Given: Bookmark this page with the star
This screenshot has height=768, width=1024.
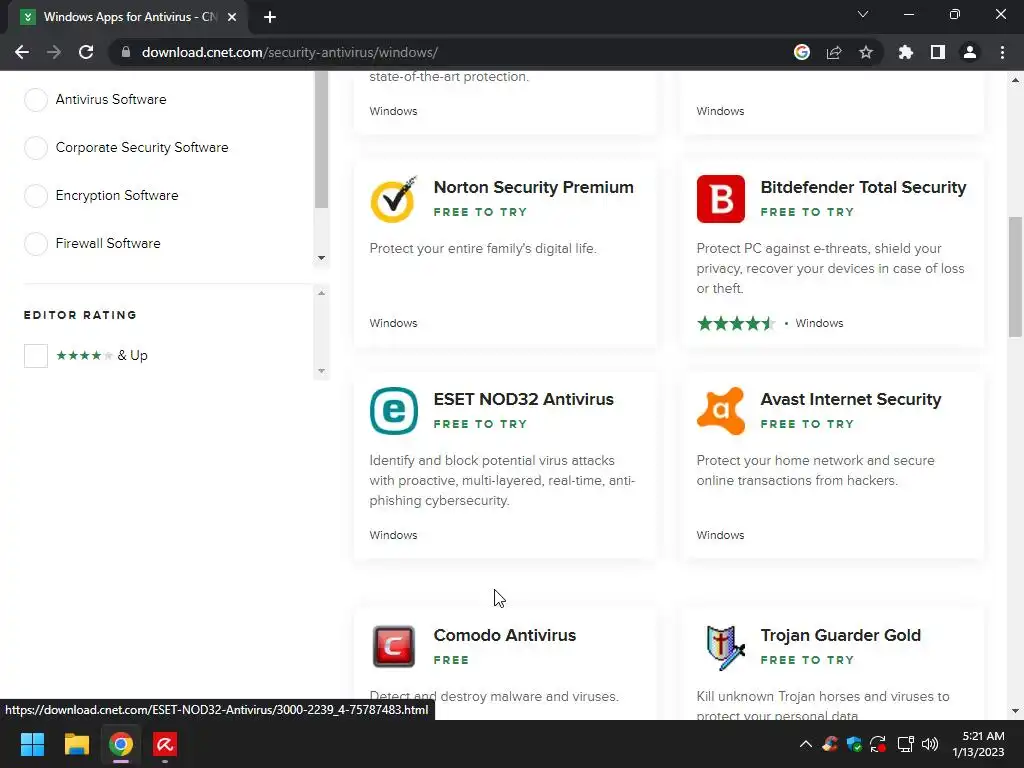Looking at the screenshot, I should click(x=866, y=52).
